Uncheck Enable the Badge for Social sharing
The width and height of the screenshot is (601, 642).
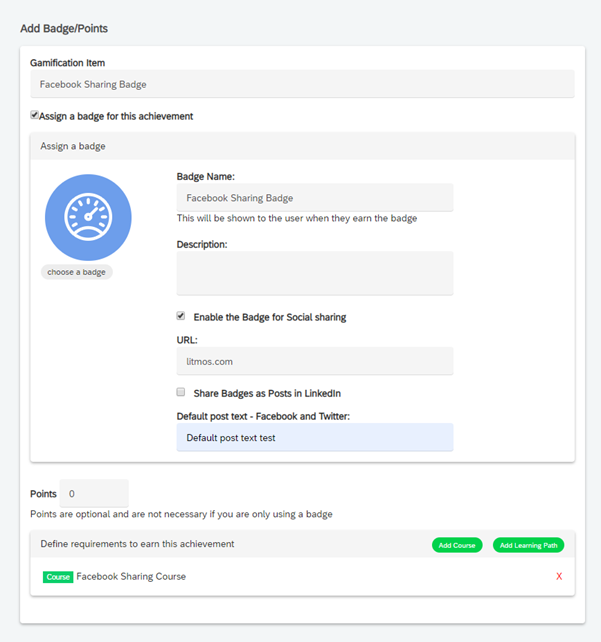pyautogui.click(x=181, y=316)
